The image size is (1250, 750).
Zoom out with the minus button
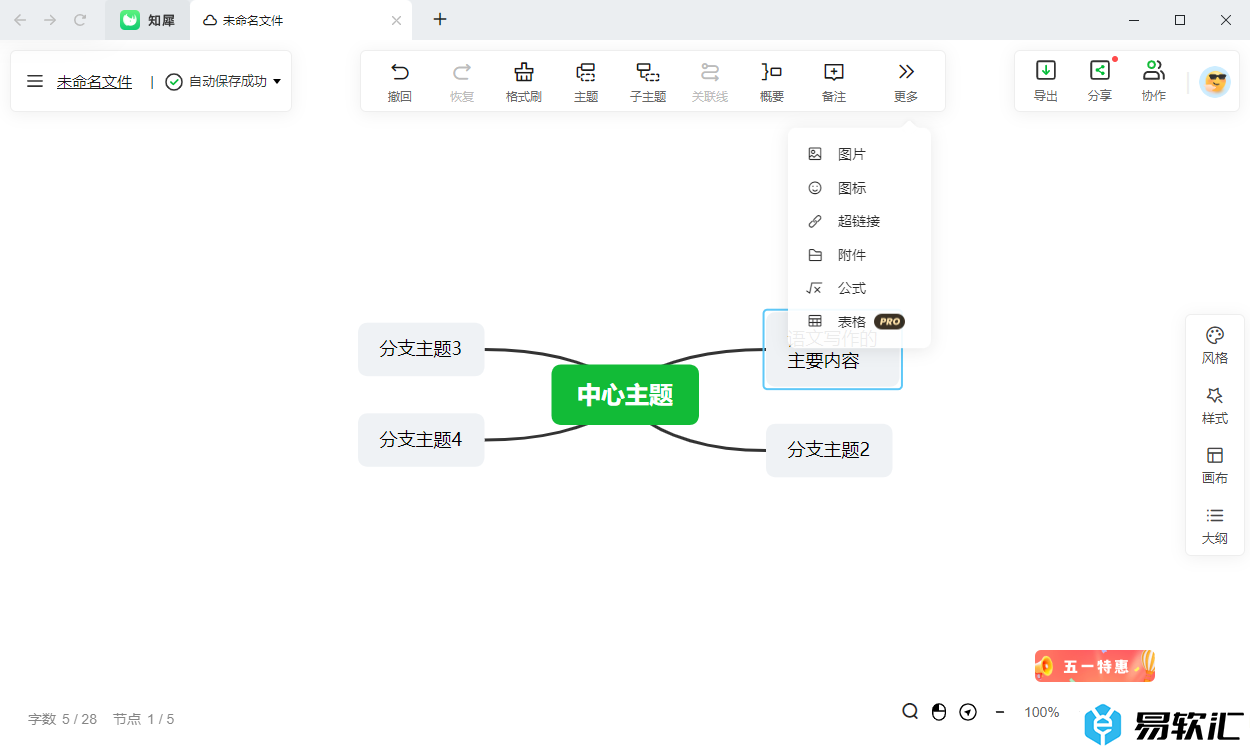pyautogui.click(x=1000, y=712)
